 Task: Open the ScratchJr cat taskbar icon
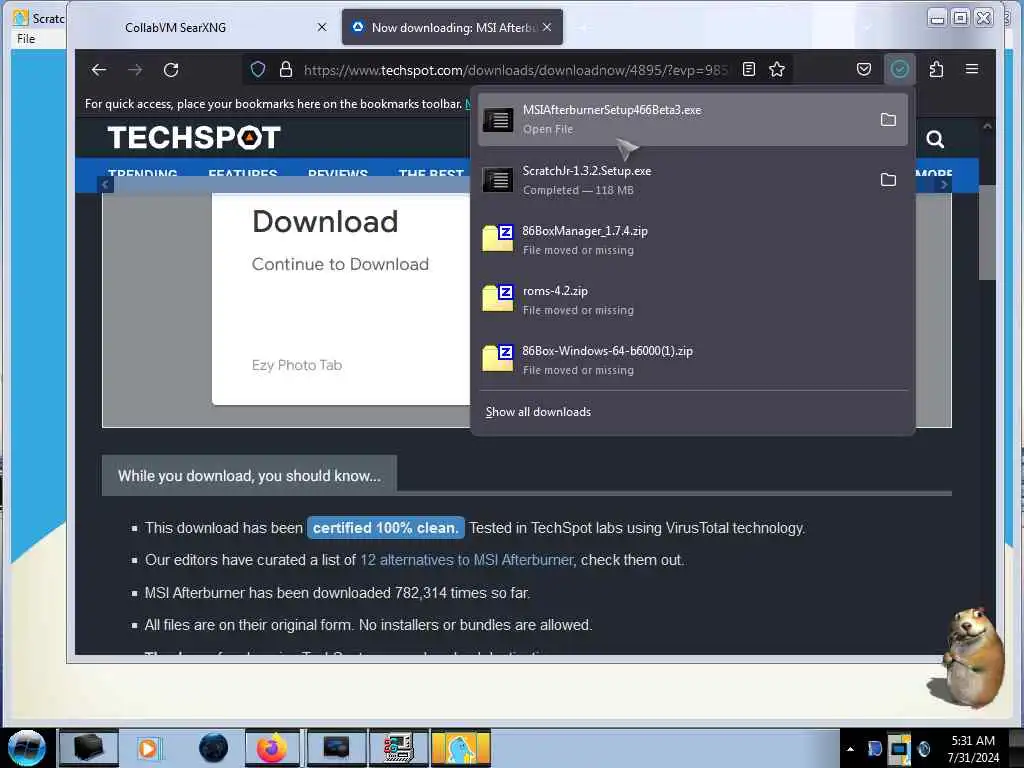click(460, 748)
